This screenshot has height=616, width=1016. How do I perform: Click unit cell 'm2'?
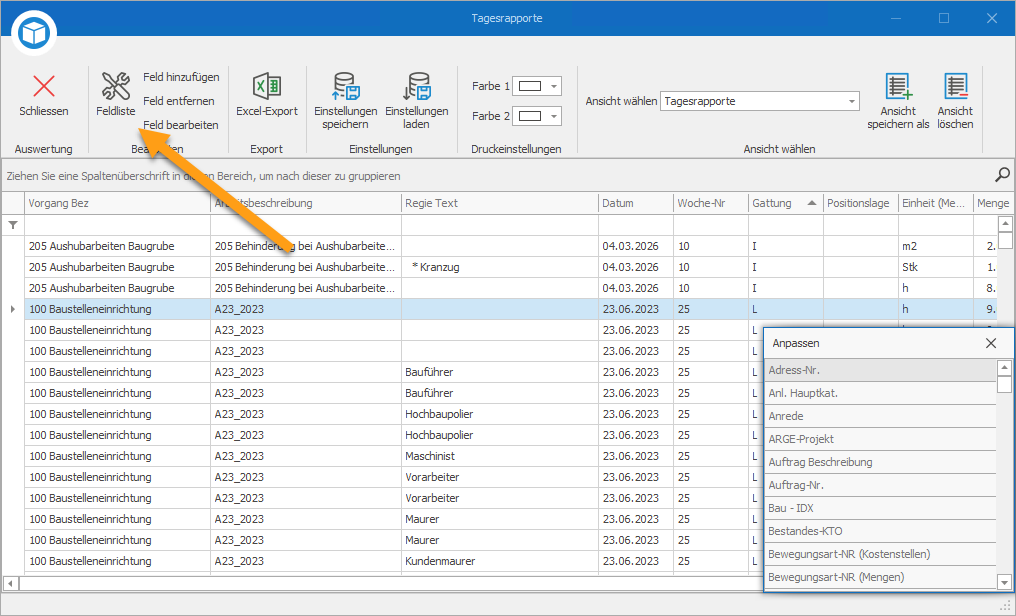936,246
